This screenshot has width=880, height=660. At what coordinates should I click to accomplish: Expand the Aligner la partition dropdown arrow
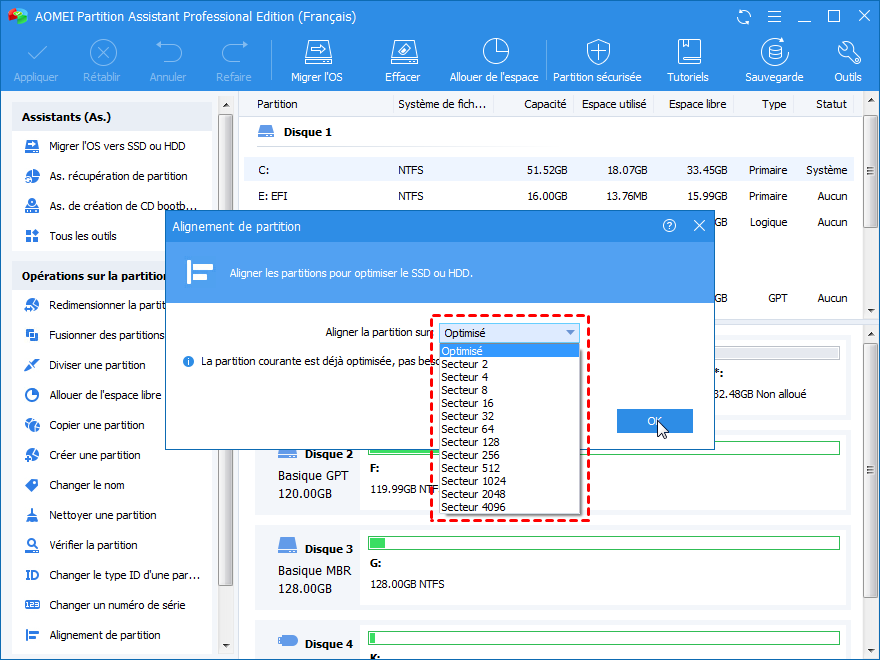pos(570,332)
